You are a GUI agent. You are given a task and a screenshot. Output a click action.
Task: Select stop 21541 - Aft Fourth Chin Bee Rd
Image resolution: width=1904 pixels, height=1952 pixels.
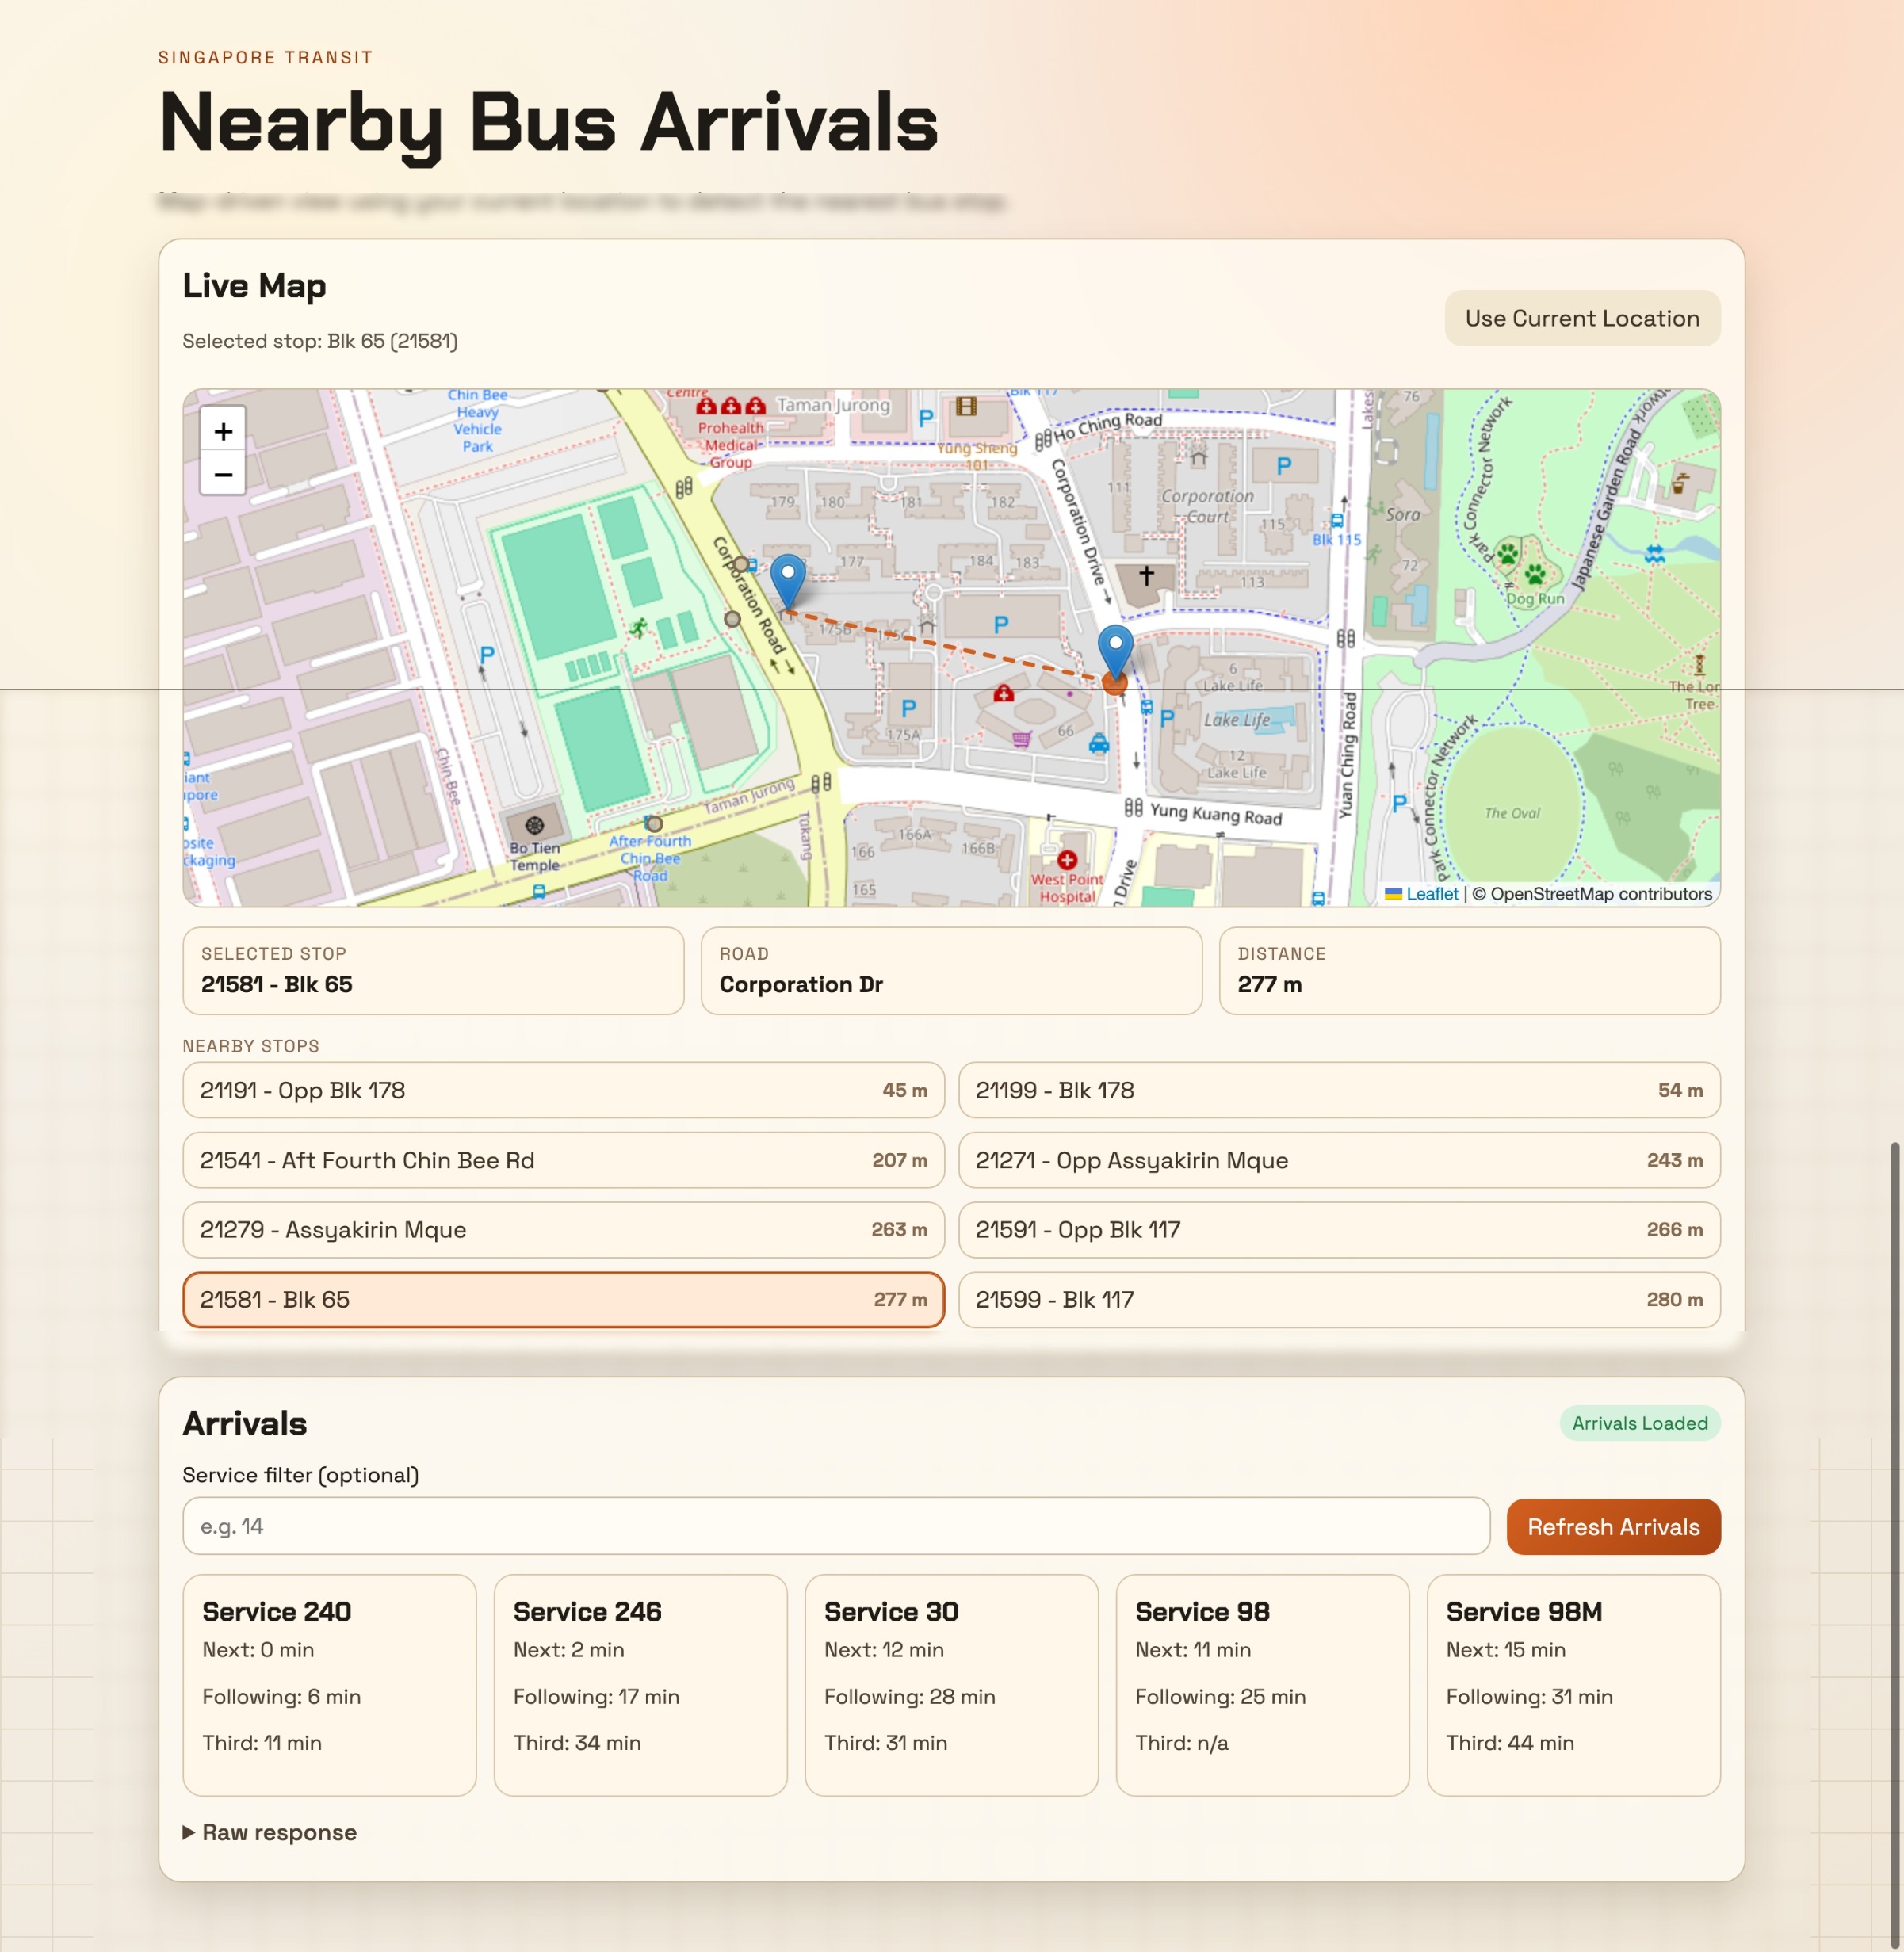[563, 1160]
